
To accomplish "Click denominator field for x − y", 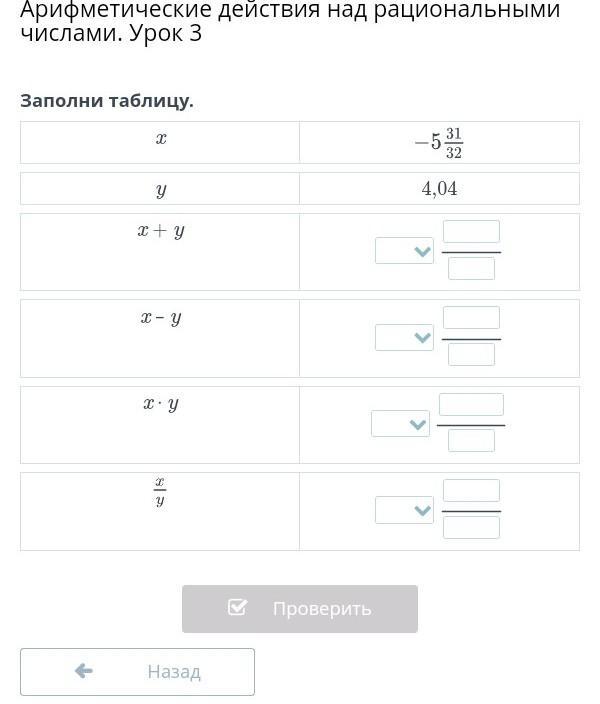I will pos(471,354).
